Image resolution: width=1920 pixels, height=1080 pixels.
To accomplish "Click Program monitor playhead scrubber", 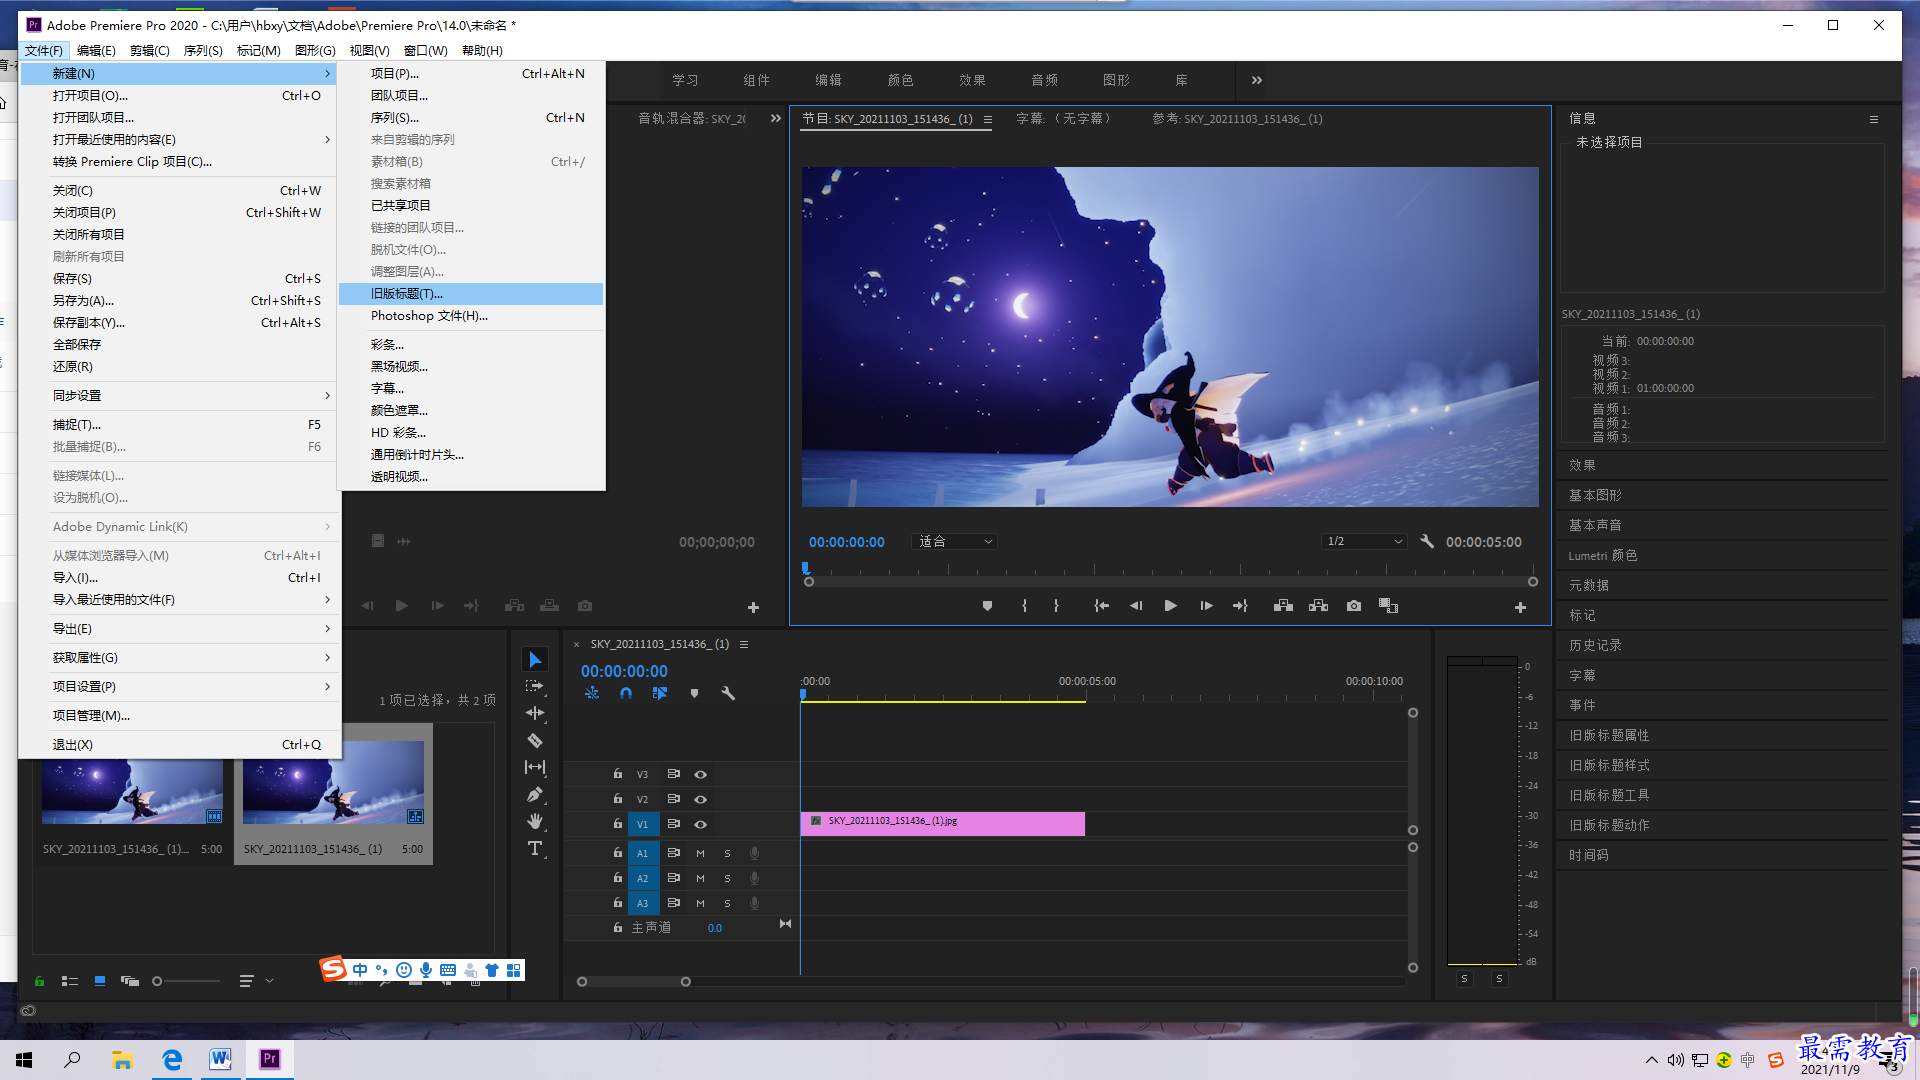I will point(805,568).
